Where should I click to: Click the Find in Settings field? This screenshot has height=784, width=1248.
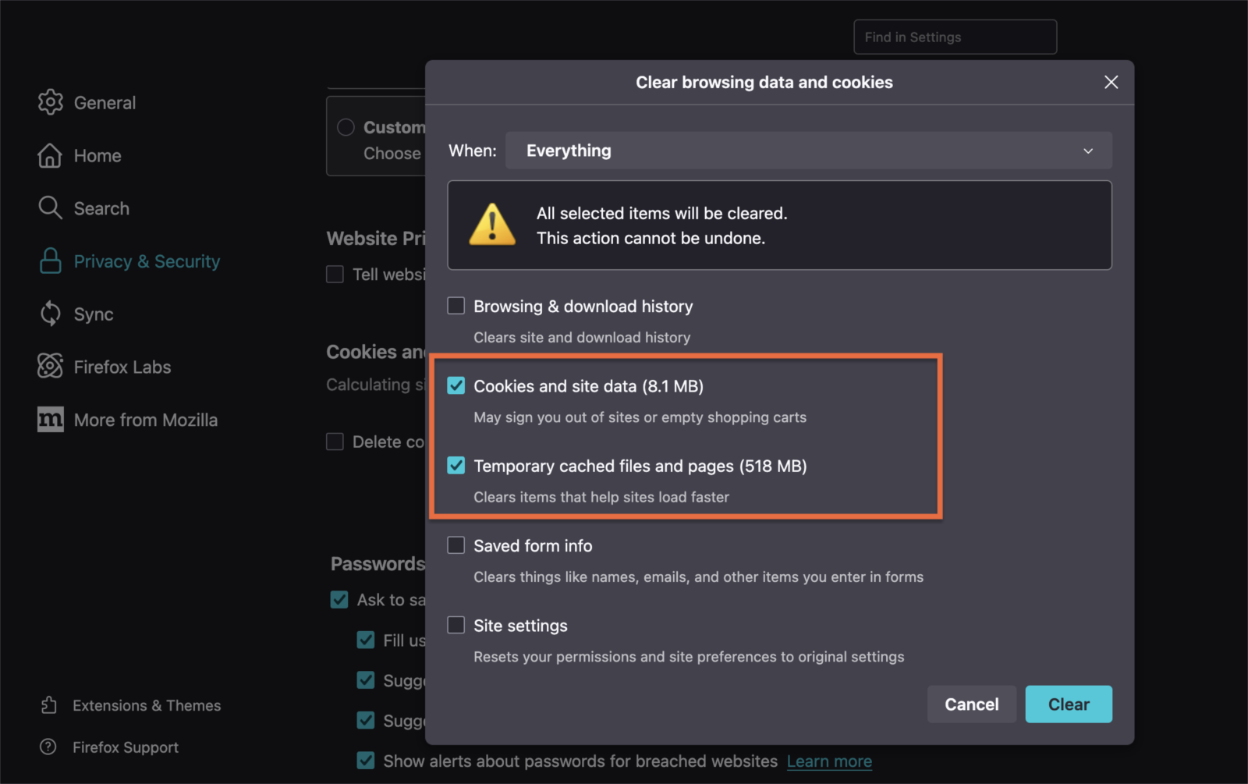pyautogui.click(x=955, y=37)
